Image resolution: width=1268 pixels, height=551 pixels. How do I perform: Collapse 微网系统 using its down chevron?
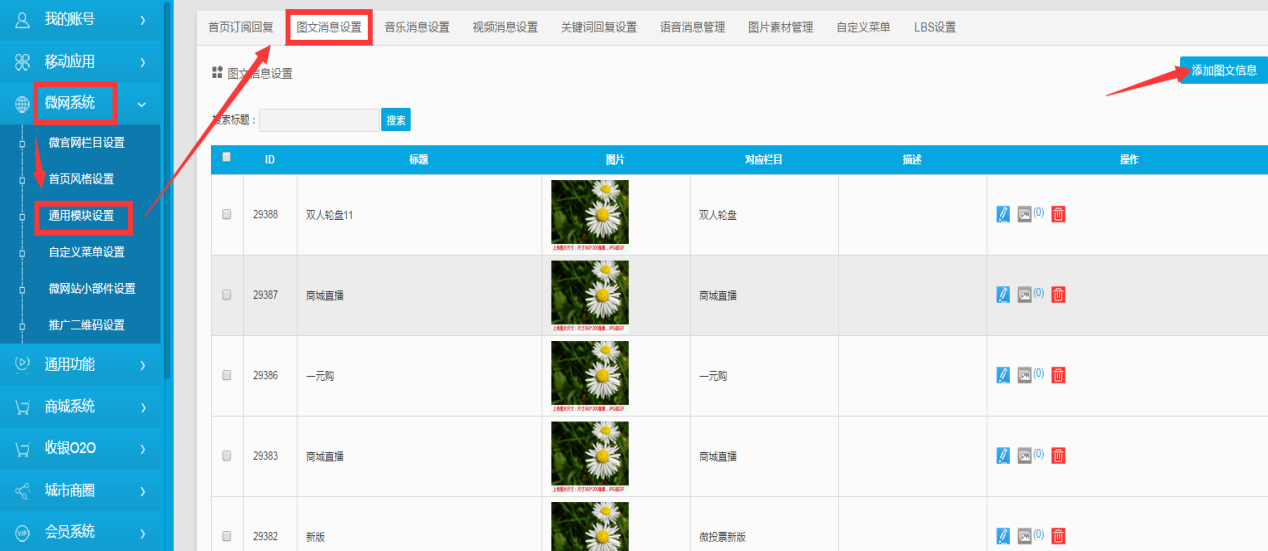tap(142, 103)
